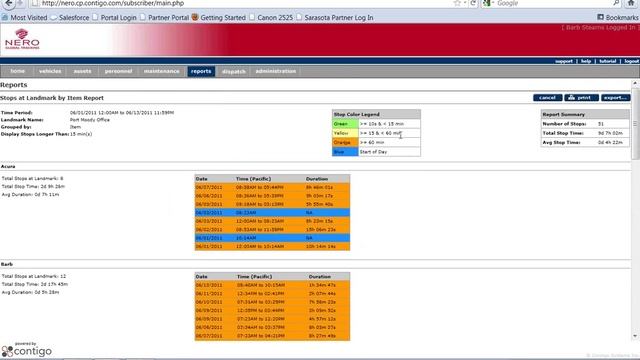
Task: Open the home tab
Action: pos(18,71)
